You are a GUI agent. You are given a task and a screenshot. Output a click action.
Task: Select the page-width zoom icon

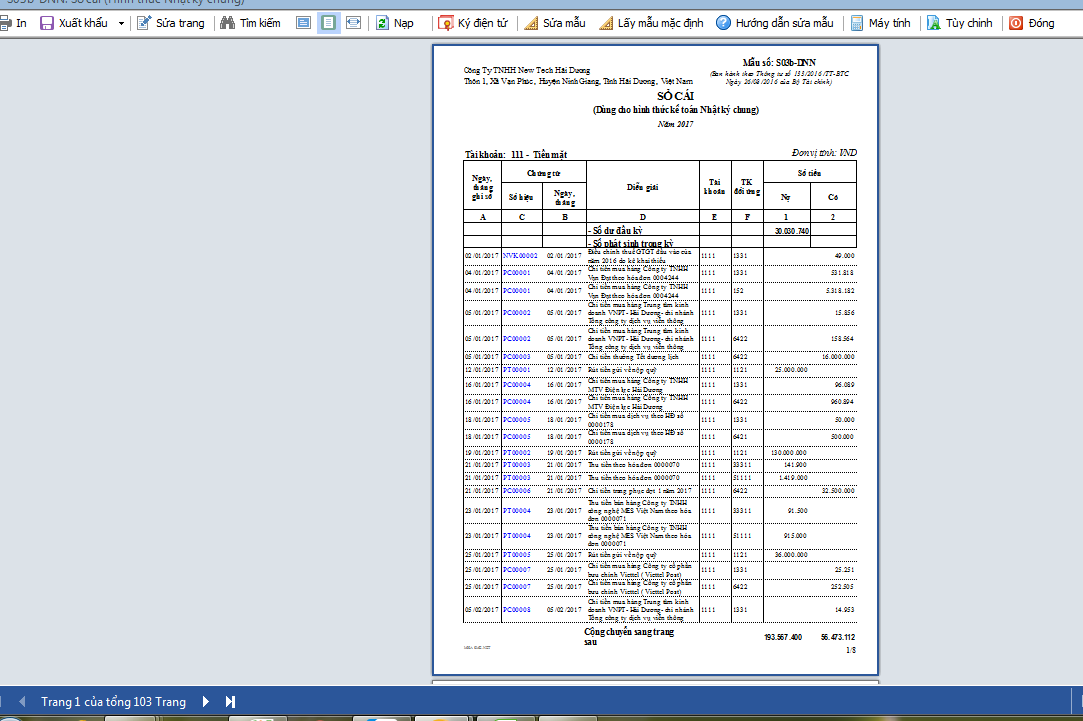[x=354, y=23]
